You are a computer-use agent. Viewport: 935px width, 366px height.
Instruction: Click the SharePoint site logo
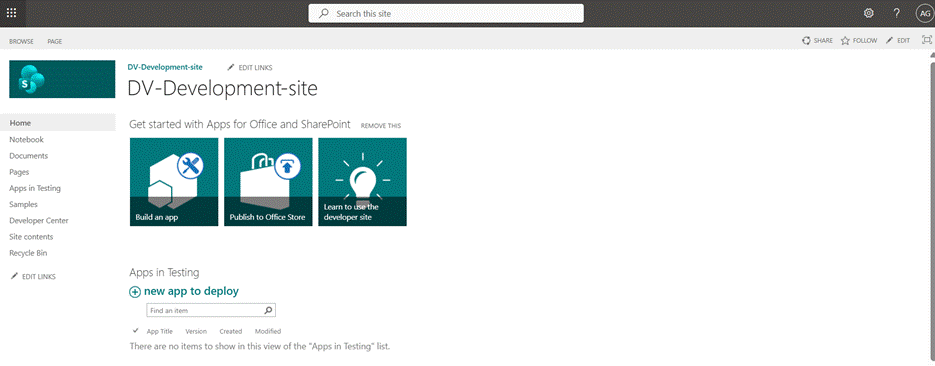pyautogui.click(x=62, y=79)
